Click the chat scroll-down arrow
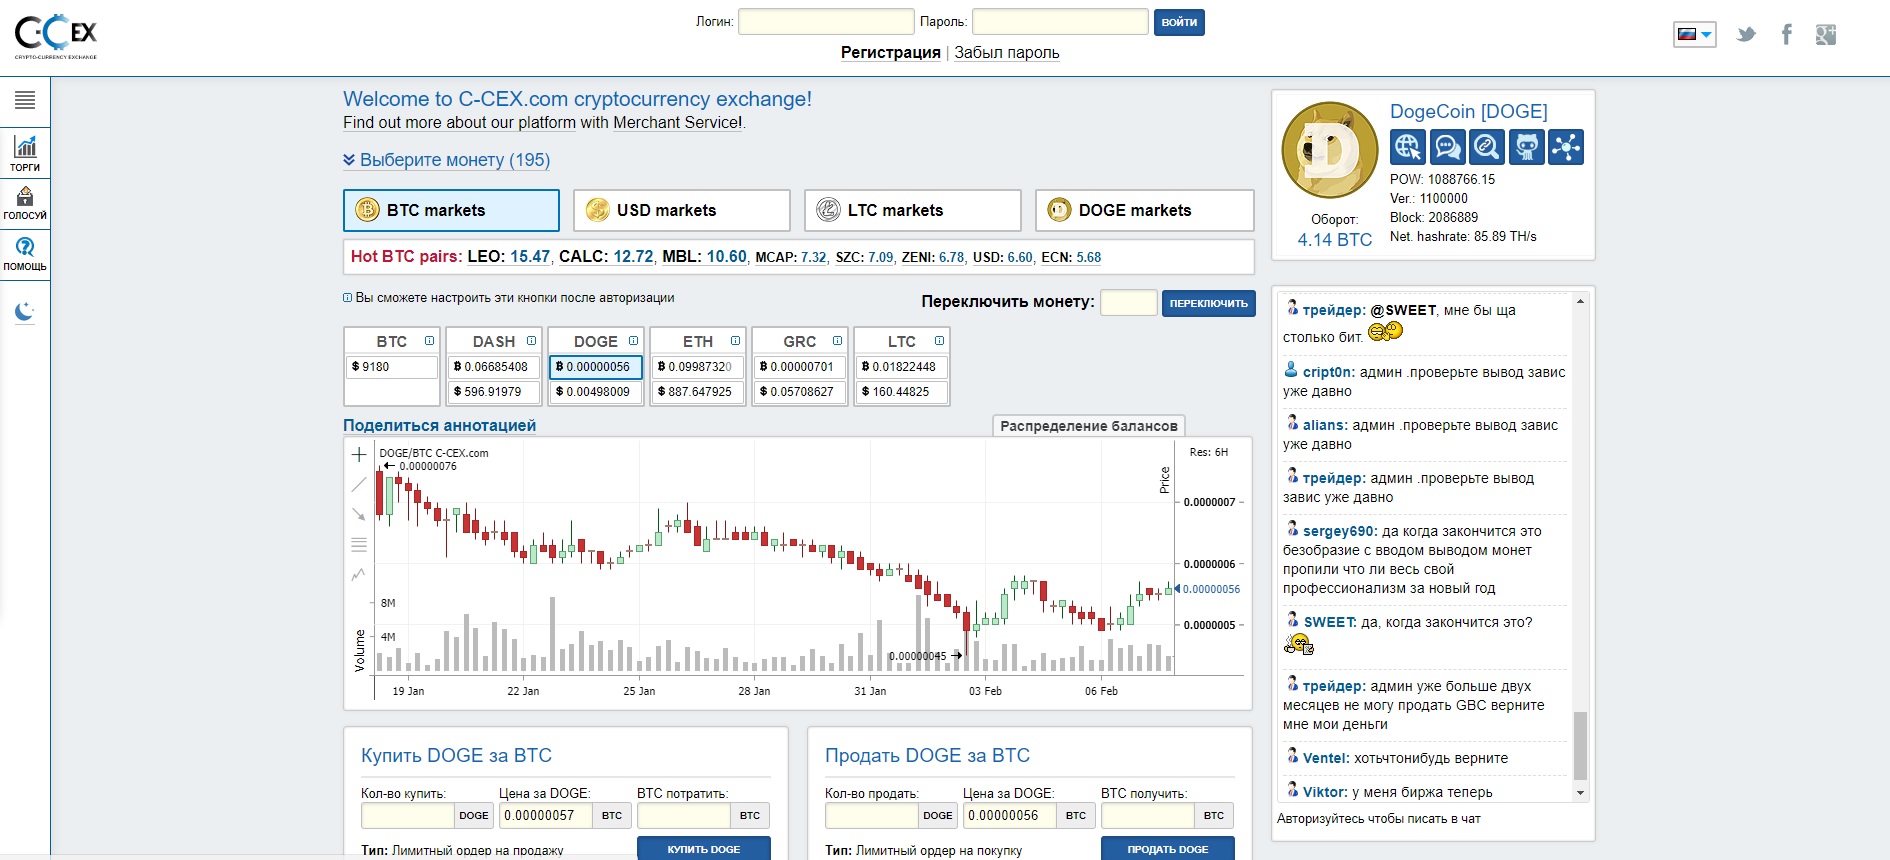The height and width of the screenshot is (860, 1890). click(x=1580, y=793)
